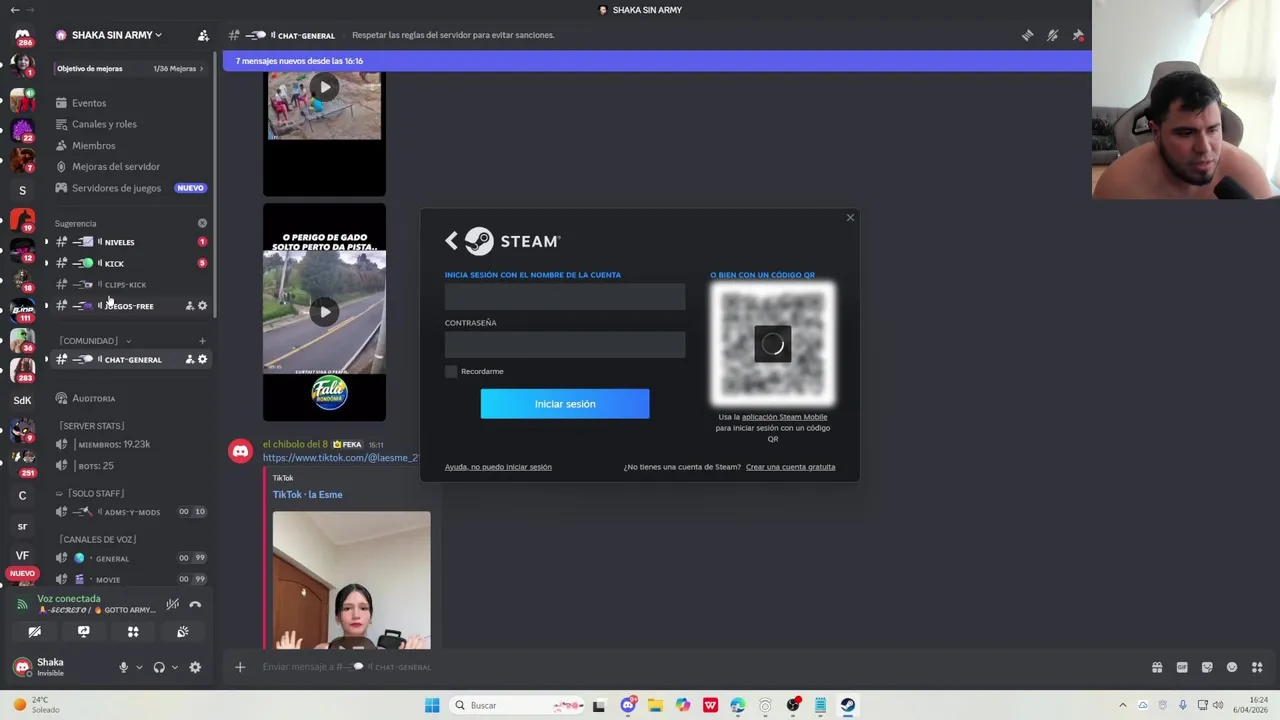Join the GENERAL voice channel
1280x720 pixels.
pos(130,558)
